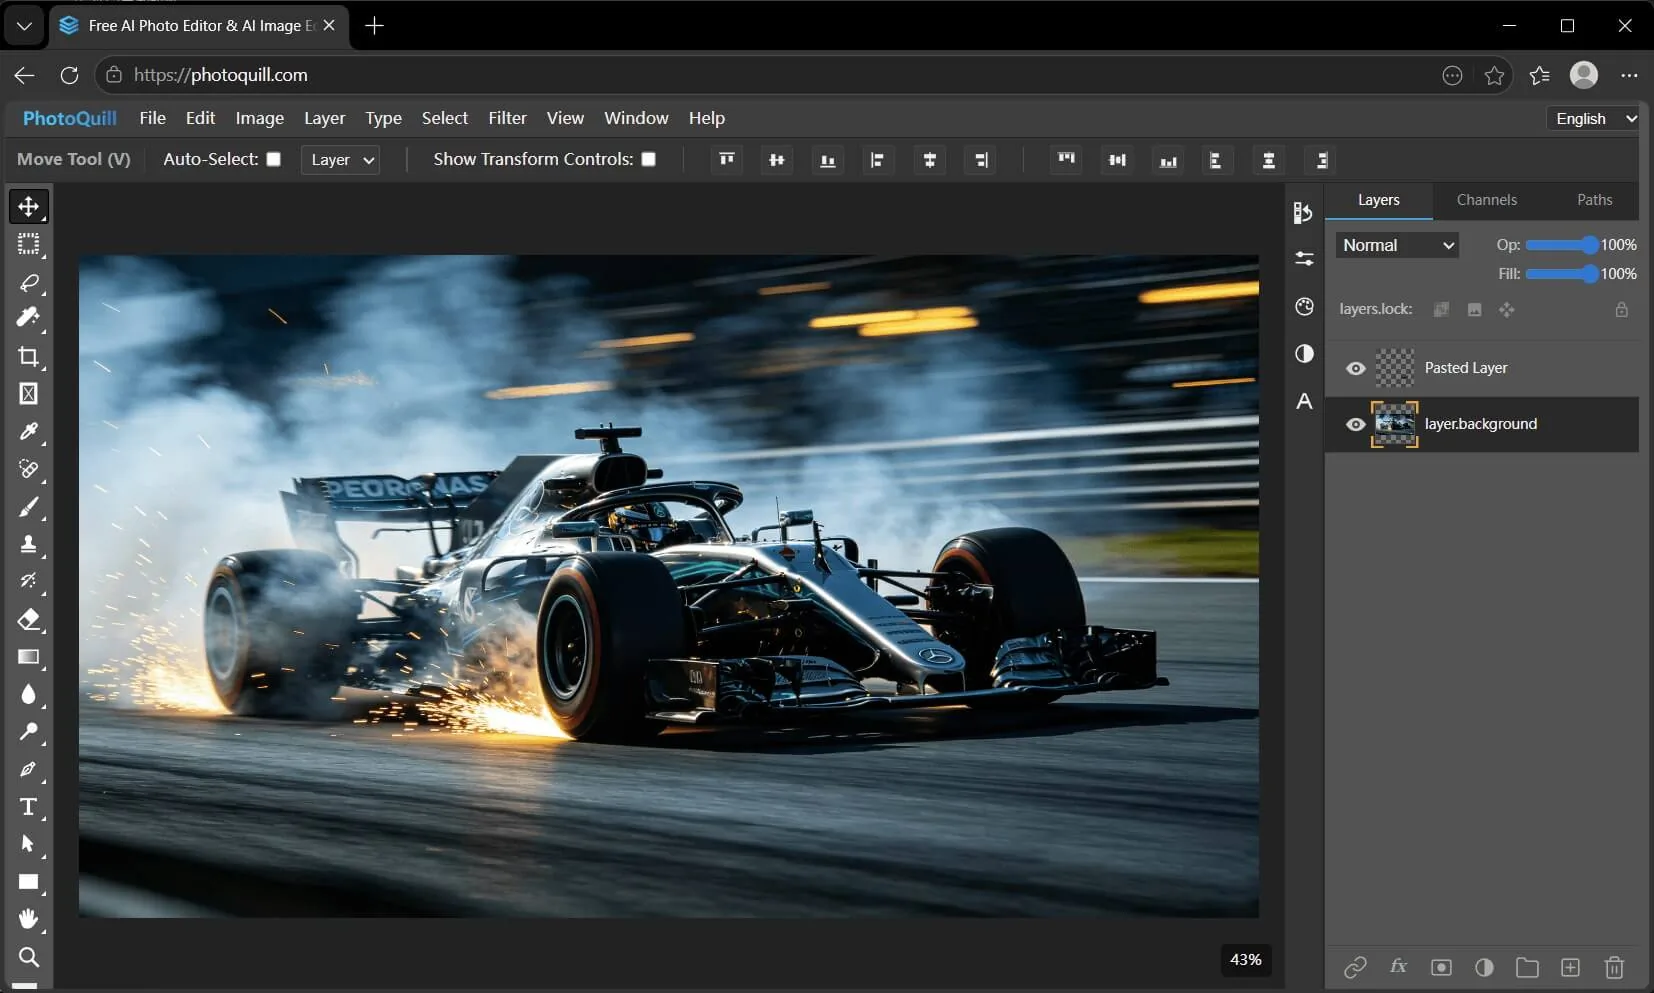Open the File menu

click(x=152, y=118)
